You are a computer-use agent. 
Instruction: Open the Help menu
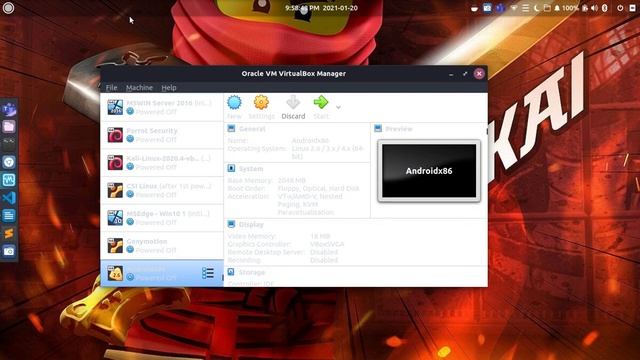click(x=169, y=87)
